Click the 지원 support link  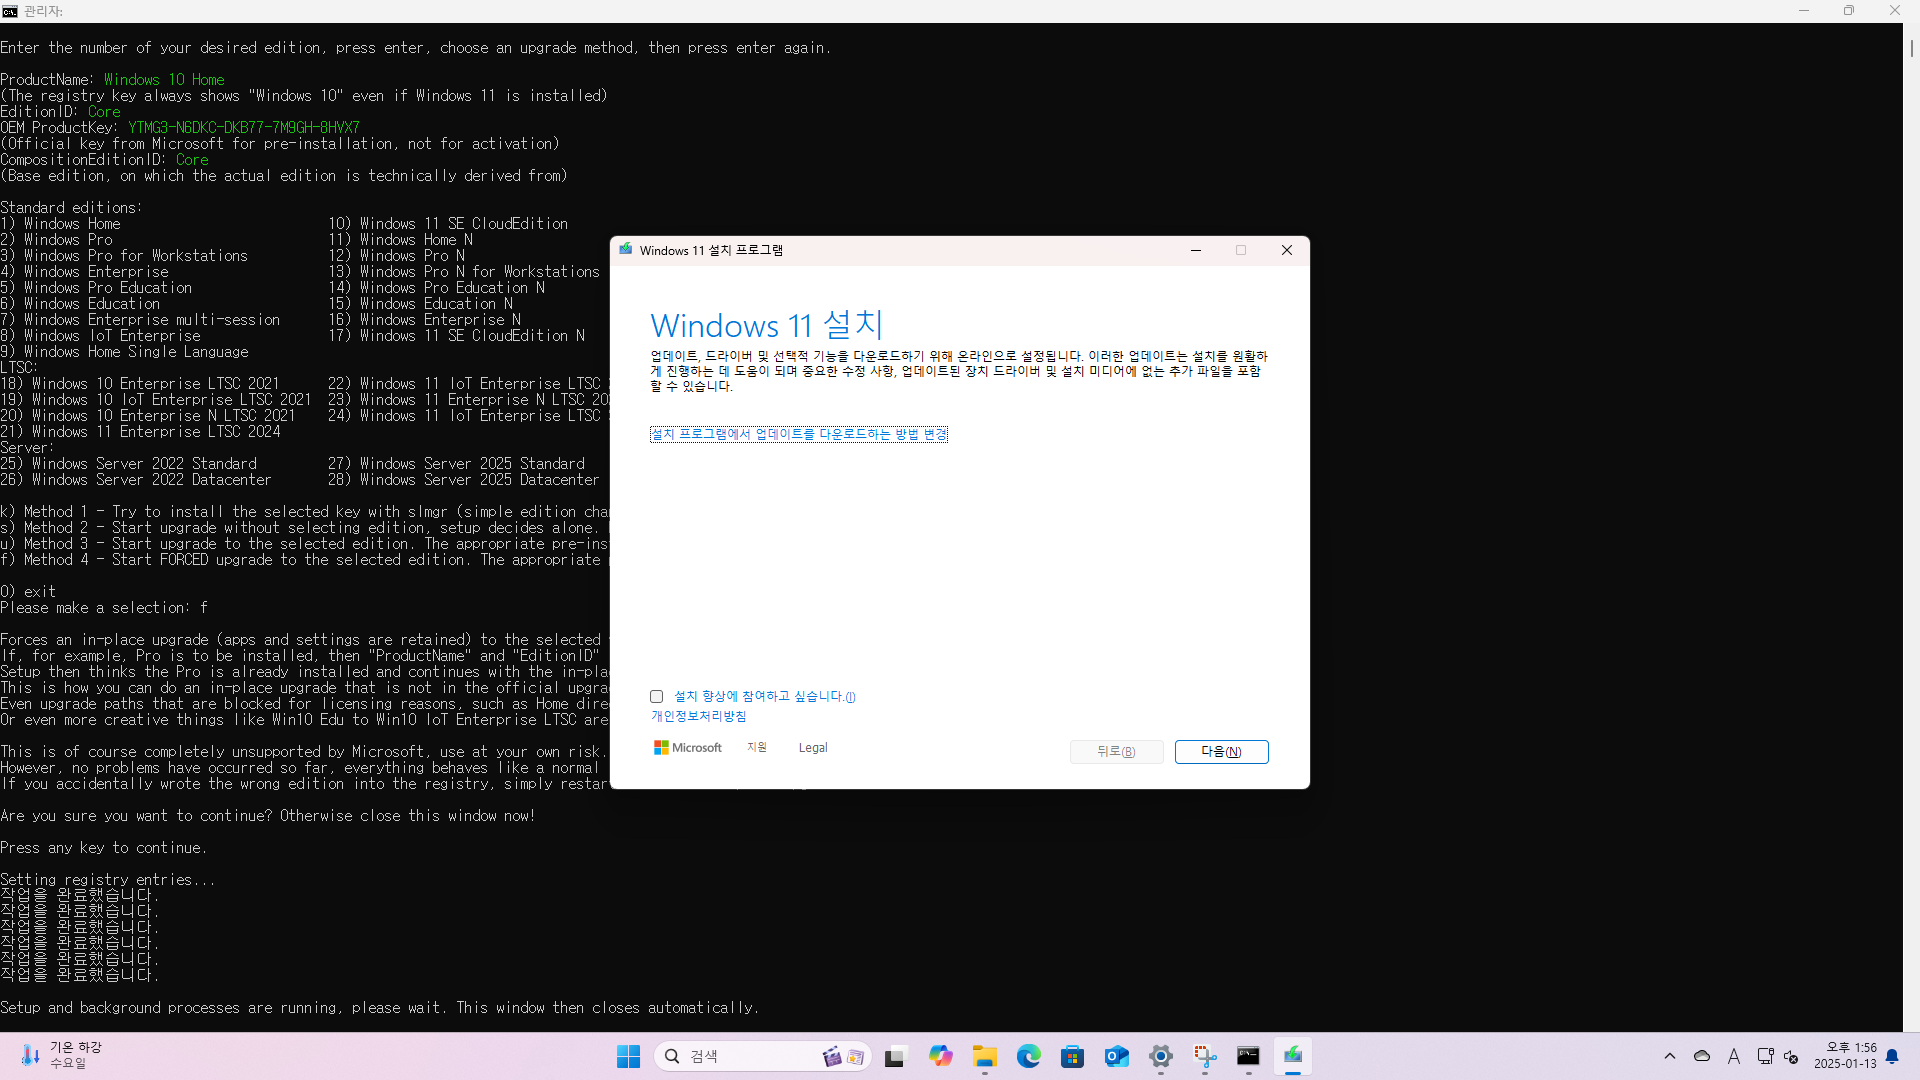[757, 748]
